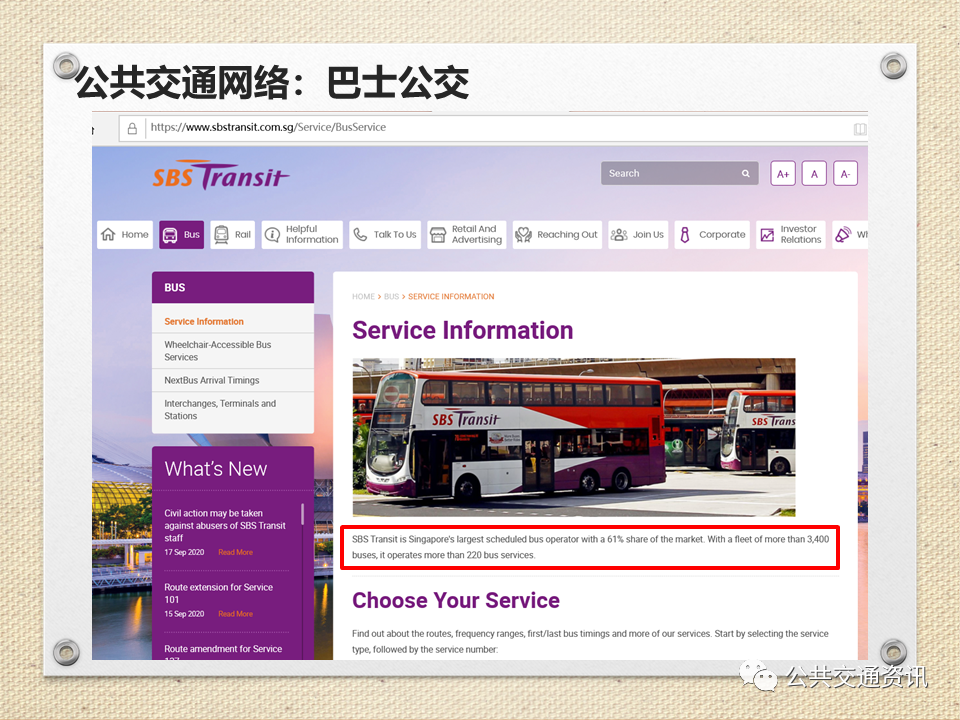Click the bus icon in navigation

point(170,235)
